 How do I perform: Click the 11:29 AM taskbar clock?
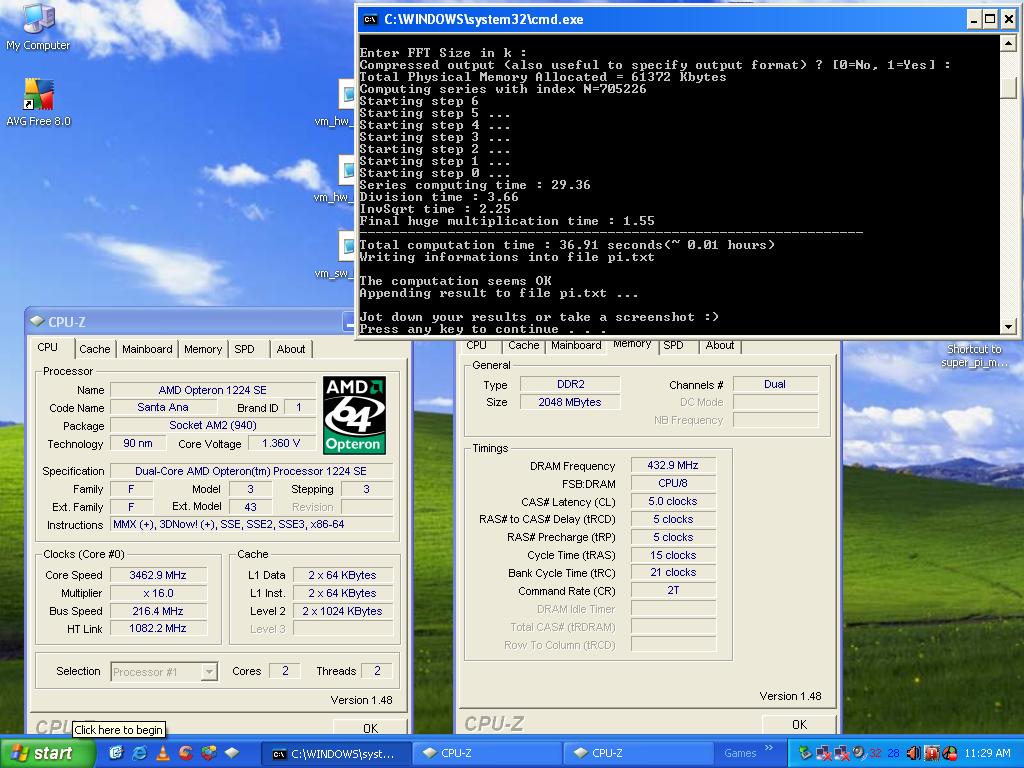[987, 753]
